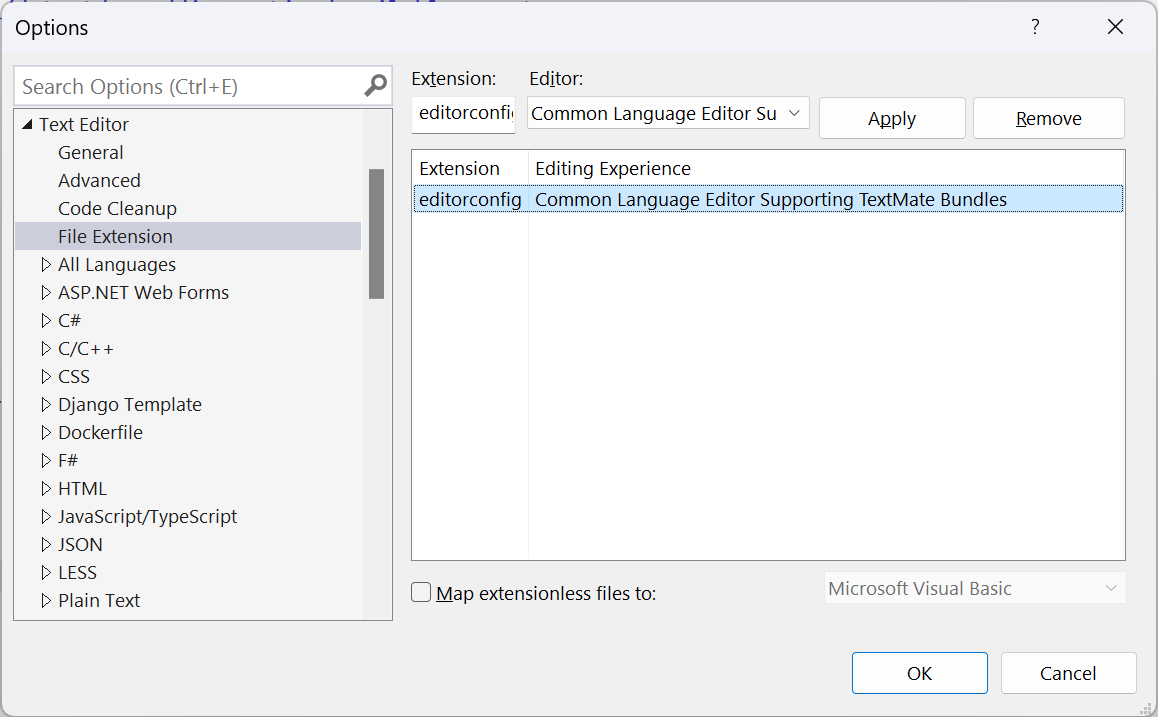Viewport: 1158px width, 717px height.
Task: Enable Map extensionless files to checkbox
Action: coord(422,593)
